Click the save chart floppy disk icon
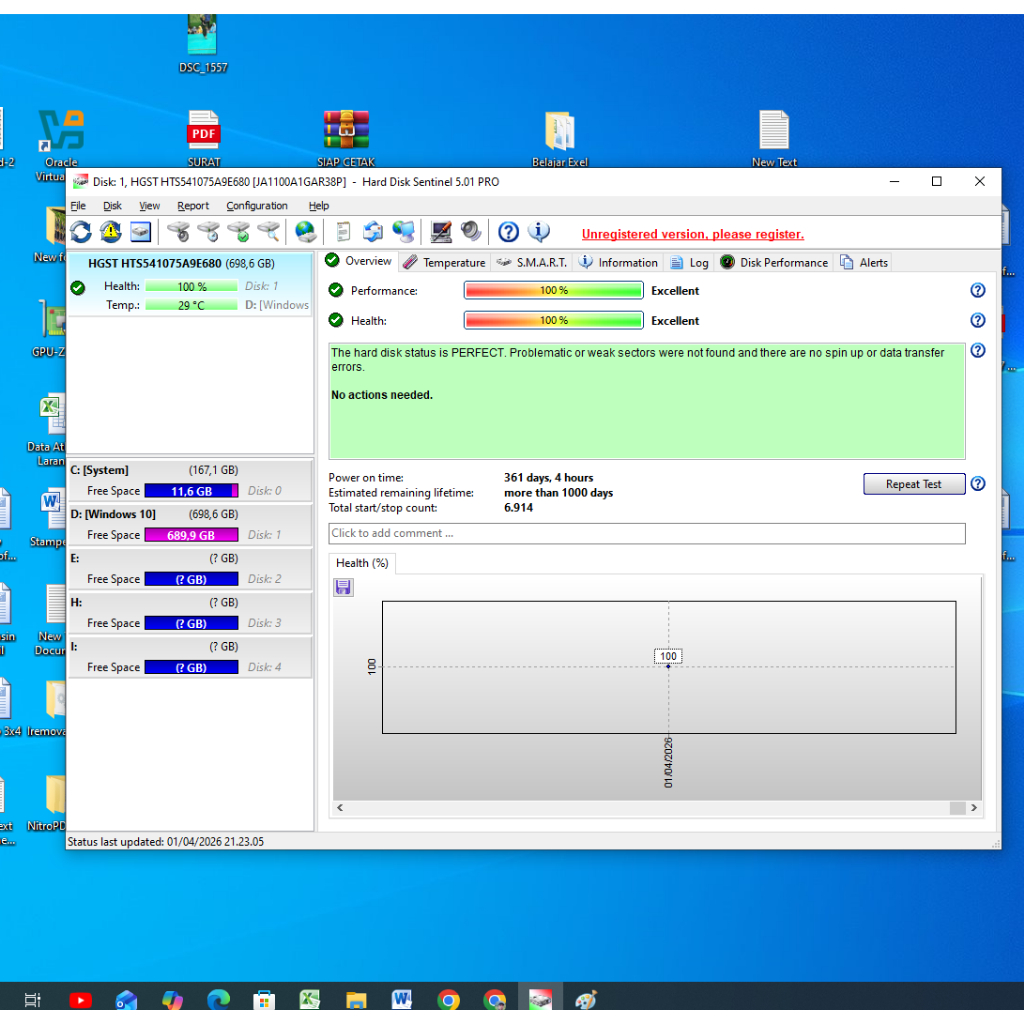Viewport: 1024px width, 1024px height. tap(344, 587)
